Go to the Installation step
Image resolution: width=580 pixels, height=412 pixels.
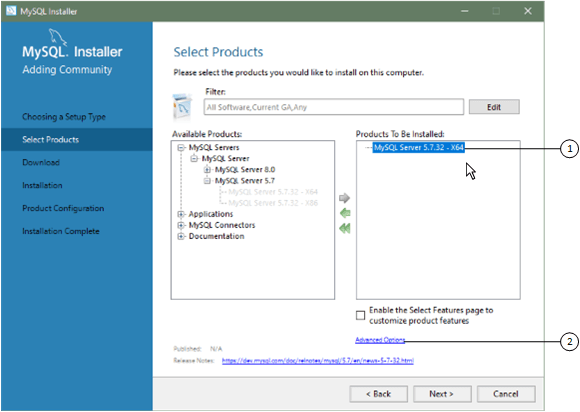click(42, 185)
